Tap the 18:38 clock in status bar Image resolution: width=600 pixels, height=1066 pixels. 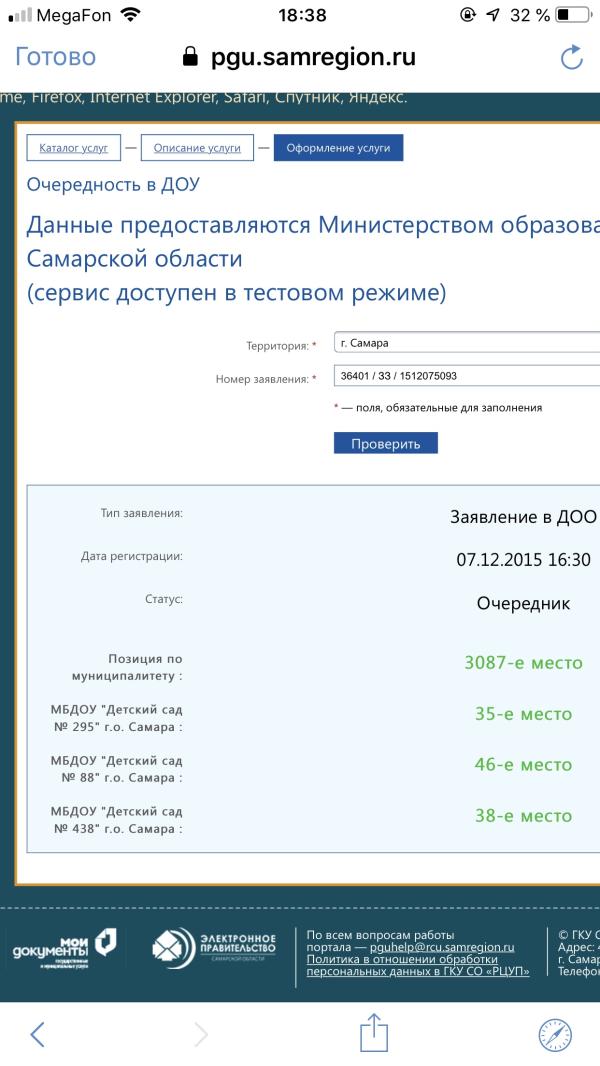(x=302, y=14)
